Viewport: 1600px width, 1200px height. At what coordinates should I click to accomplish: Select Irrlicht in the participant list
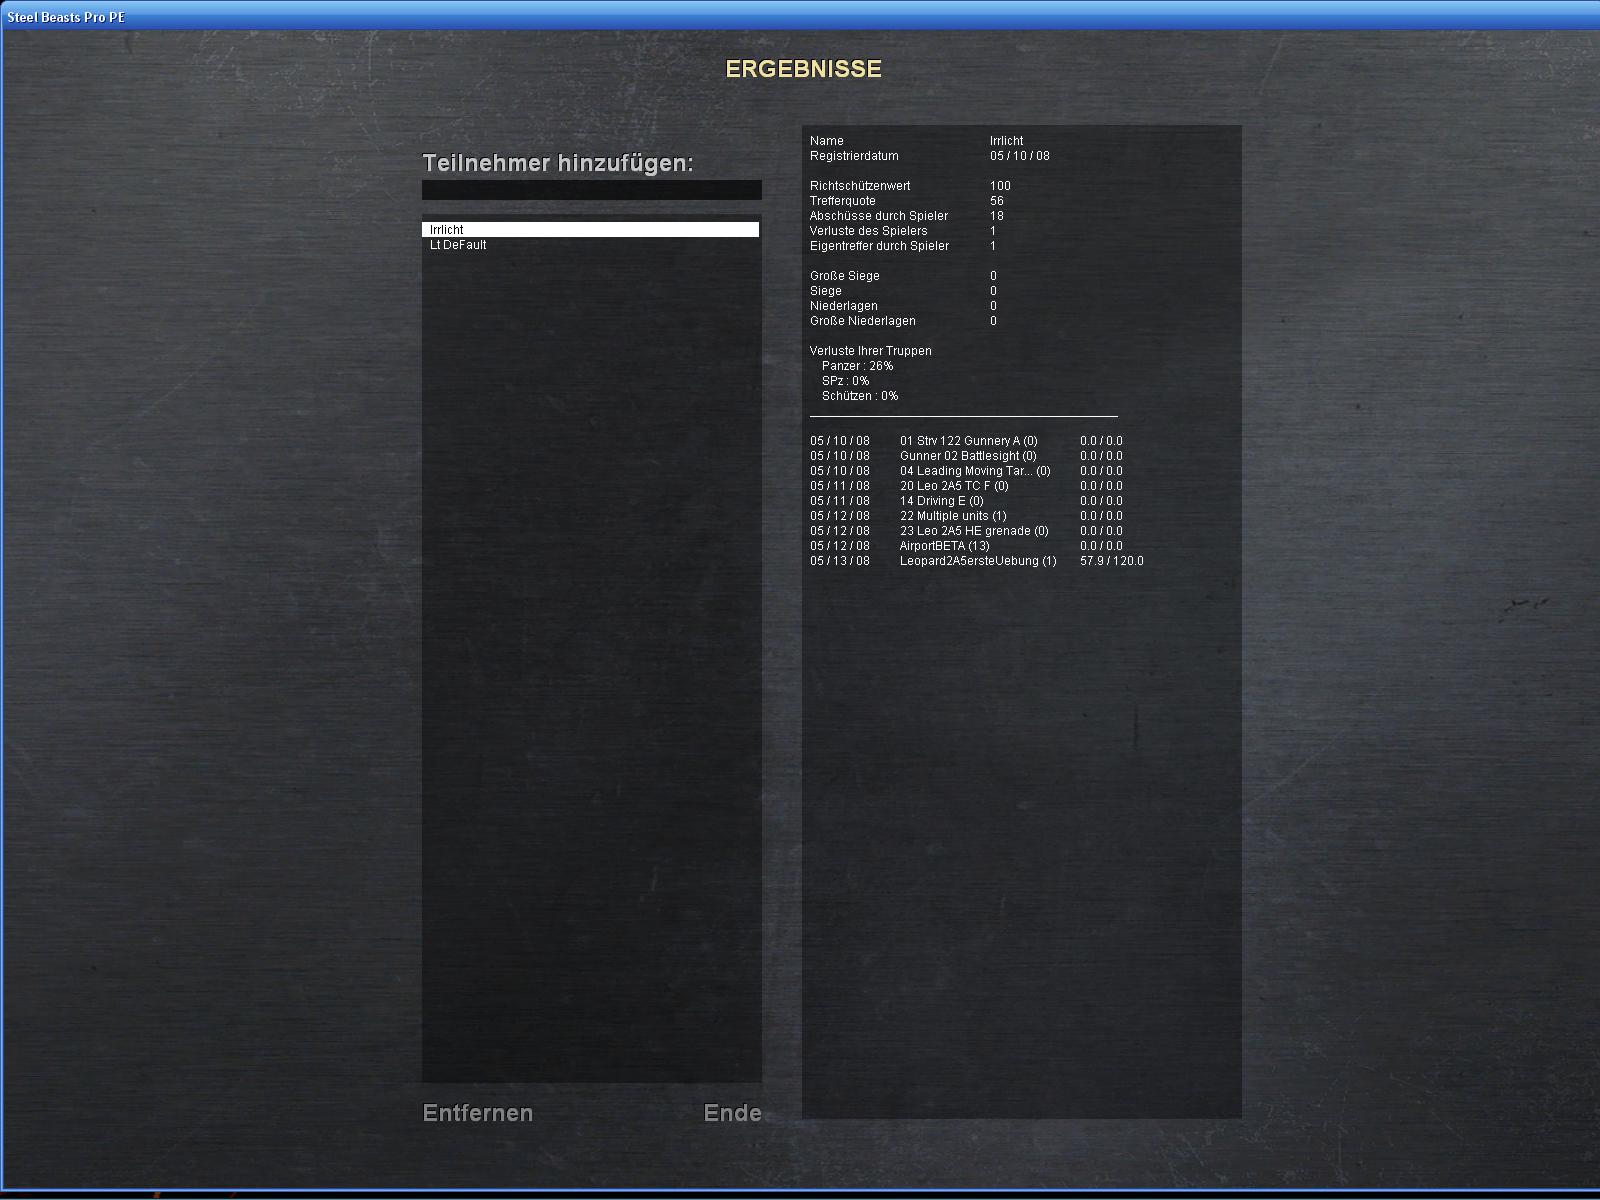(590, 230)
